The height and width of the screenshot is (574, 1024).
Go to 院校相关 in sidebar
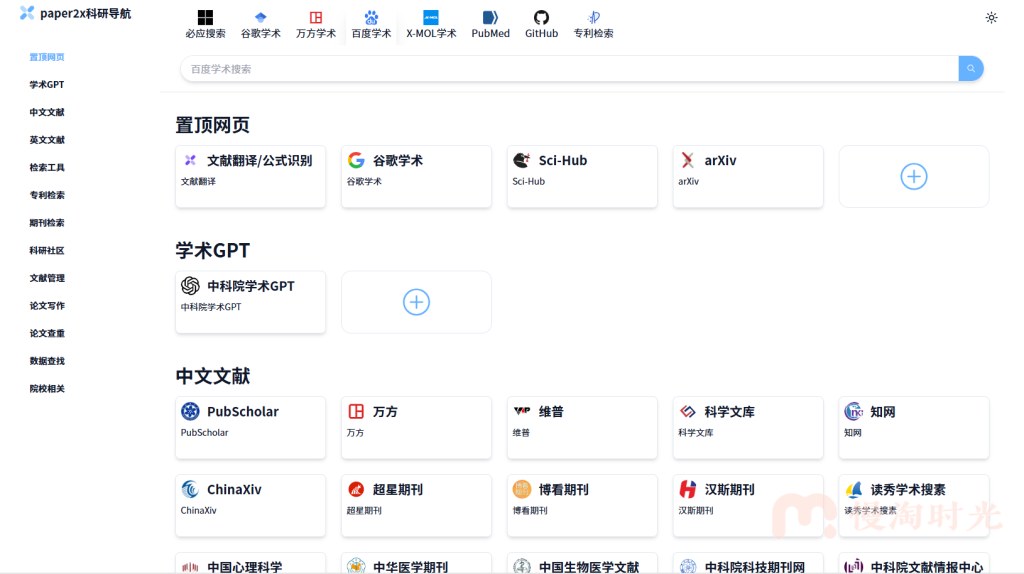[47, 389]
